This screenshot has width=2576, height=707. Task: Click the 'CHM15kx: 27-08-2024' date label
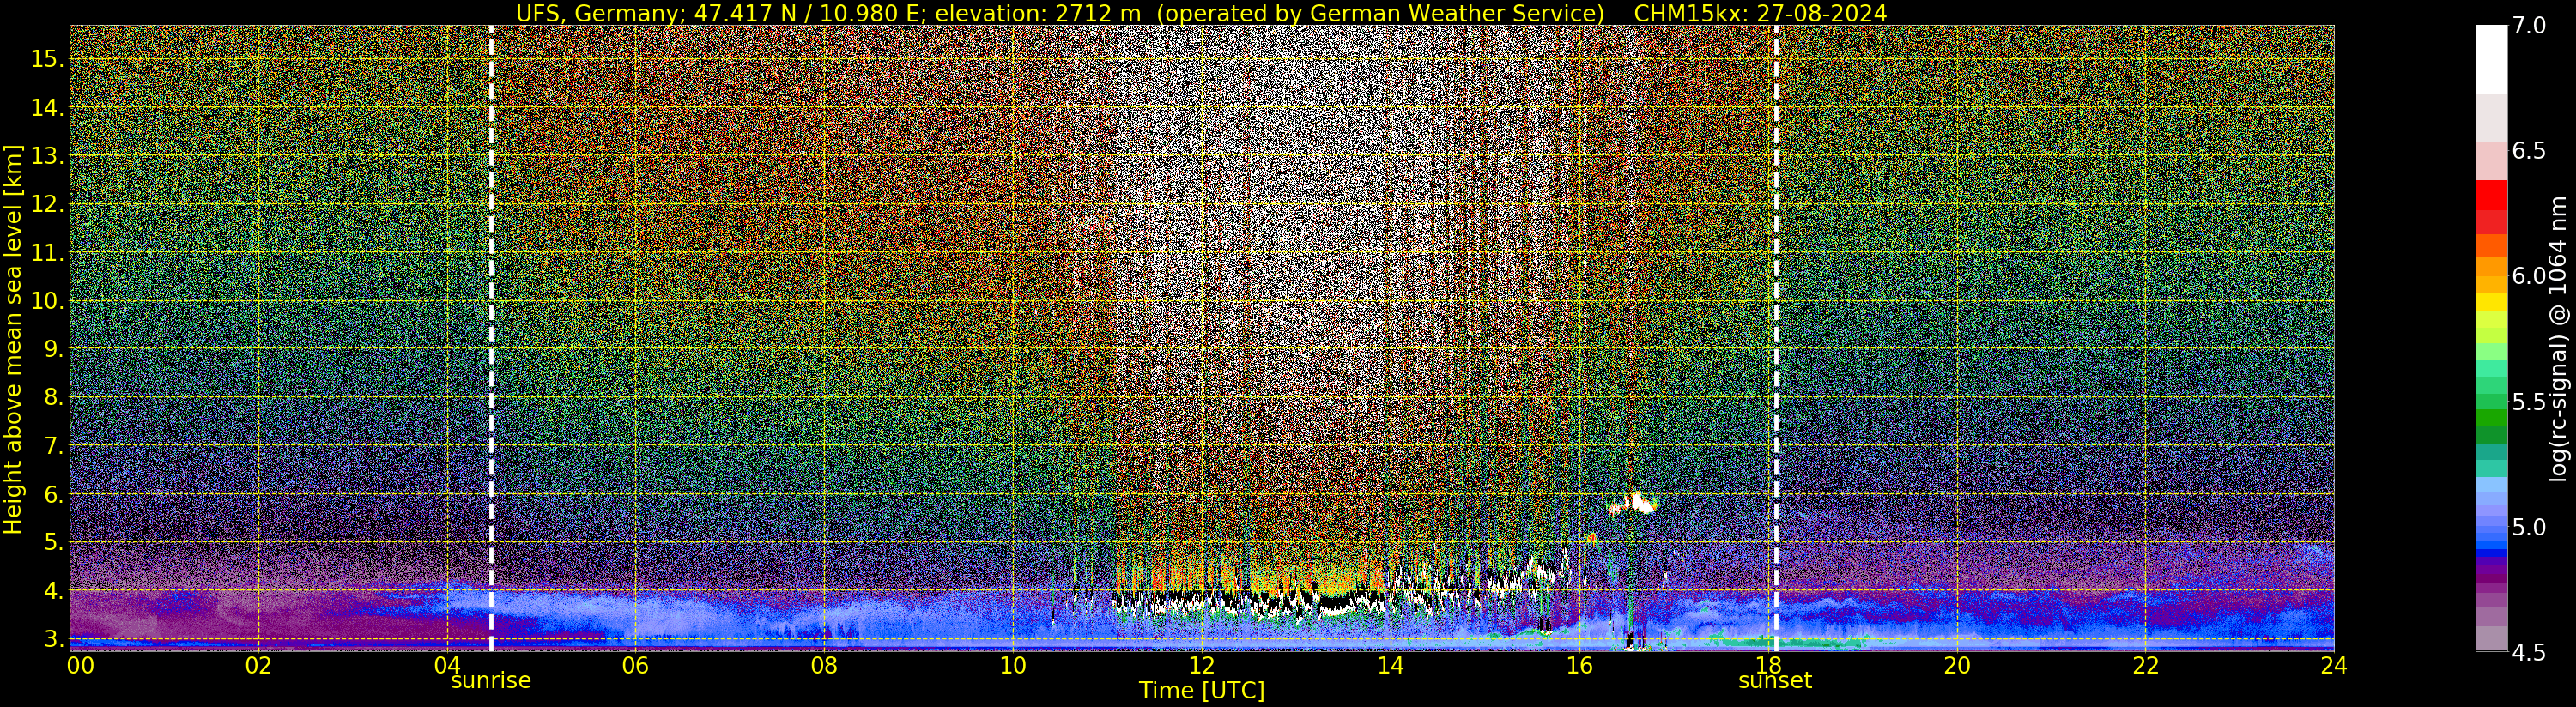pyautogui.click(x=1760, y=13)
